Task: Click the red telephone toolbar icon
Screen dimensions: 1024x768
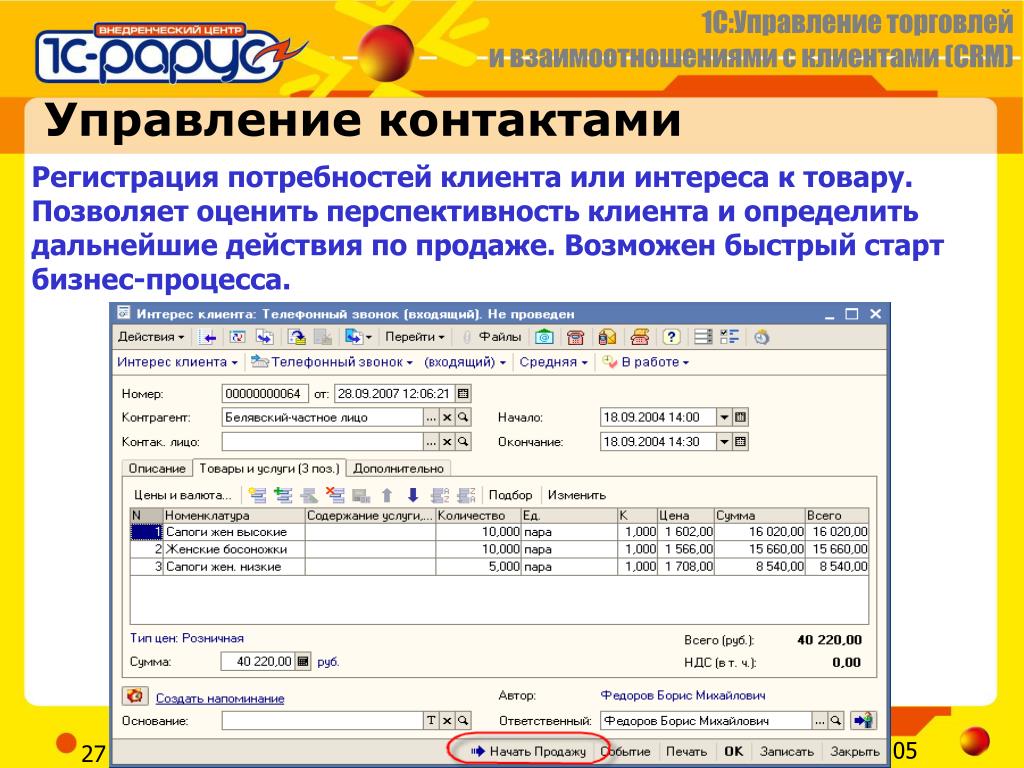Action: [x=575, y=337]
